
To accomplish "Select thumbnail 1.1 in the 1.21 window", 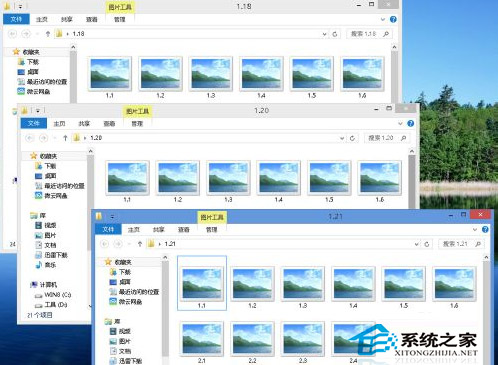I will click(202, 283).
